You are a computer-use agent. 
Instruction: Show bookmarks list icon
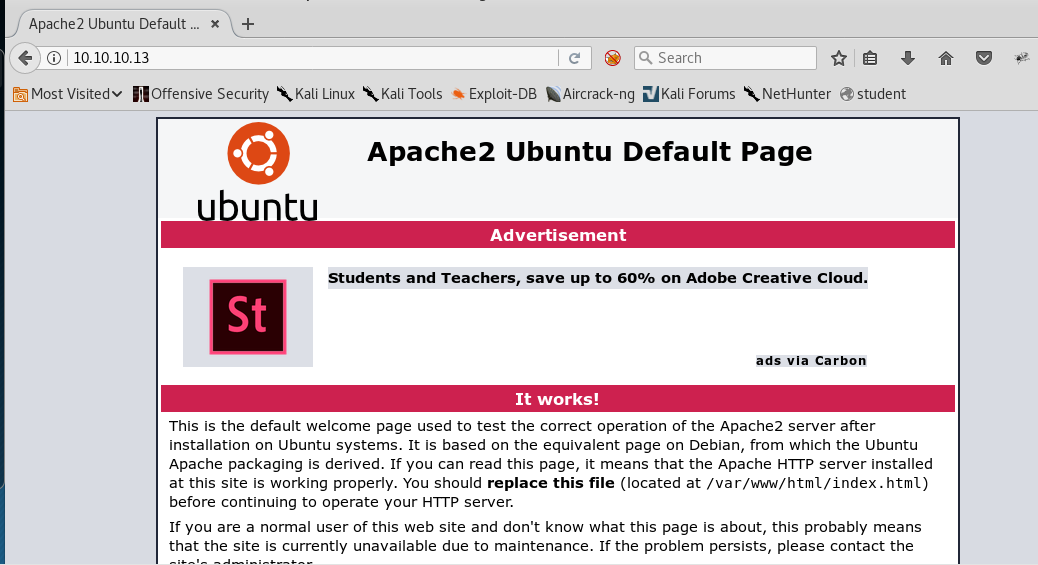870,58
